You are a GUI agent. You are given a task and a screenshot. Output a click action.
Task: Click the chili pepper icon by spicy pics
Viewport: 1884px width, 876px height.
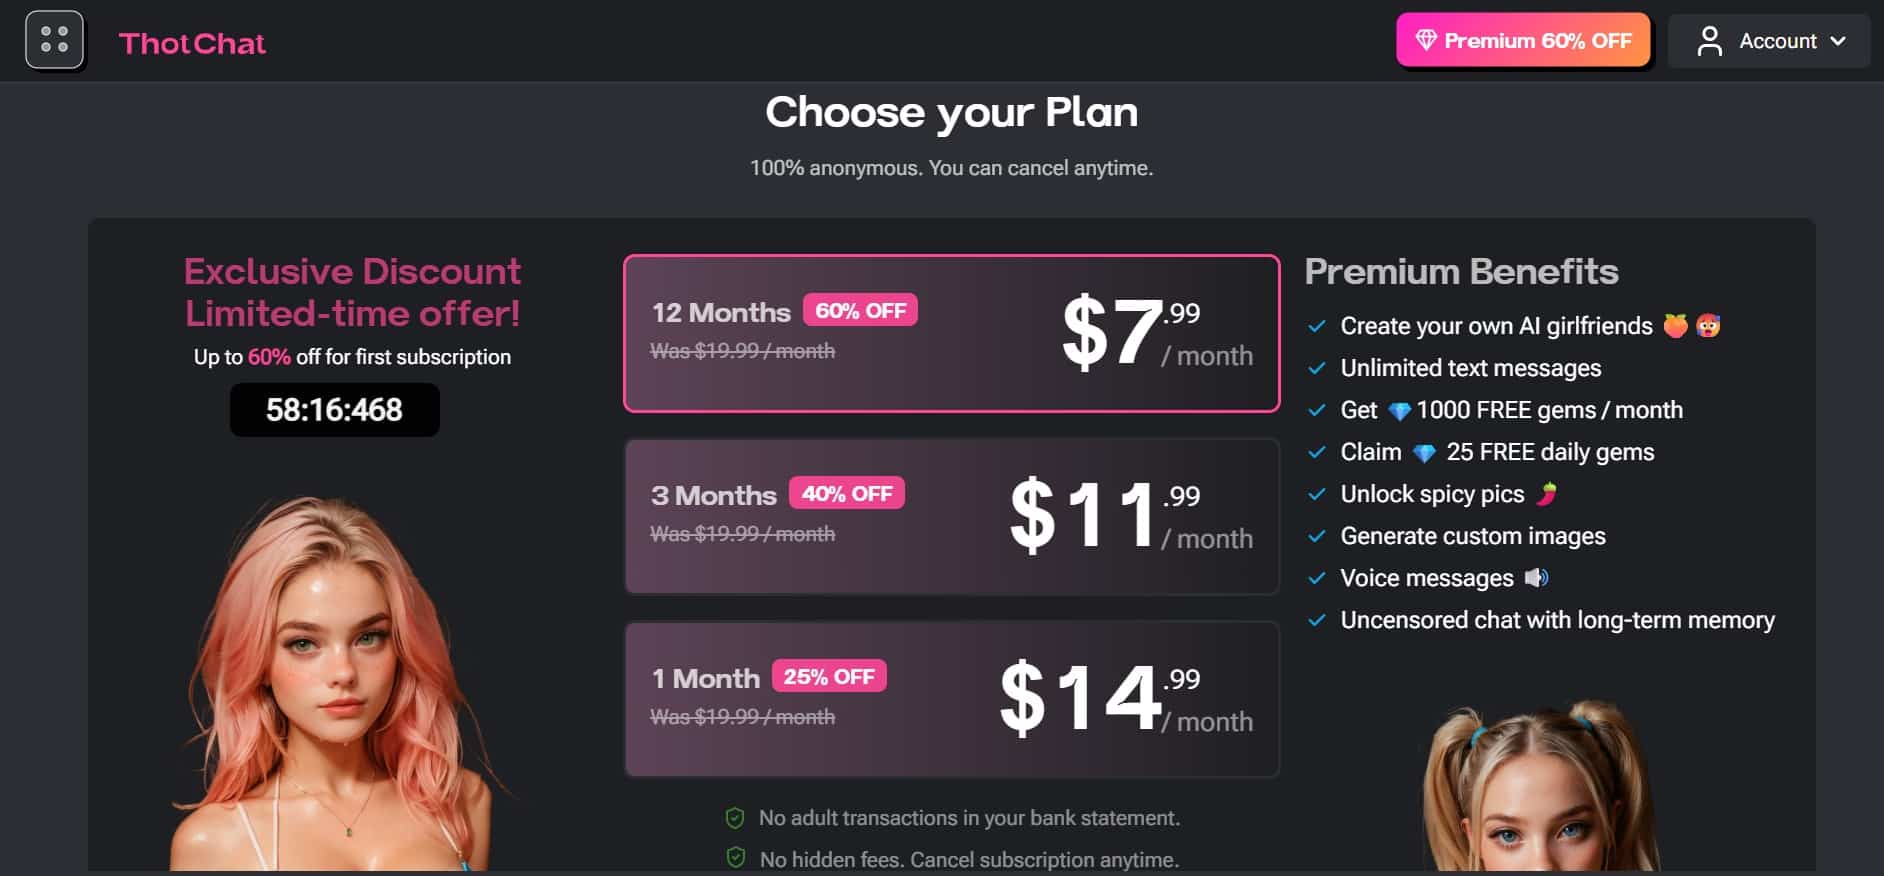[x=1547, y=493]
